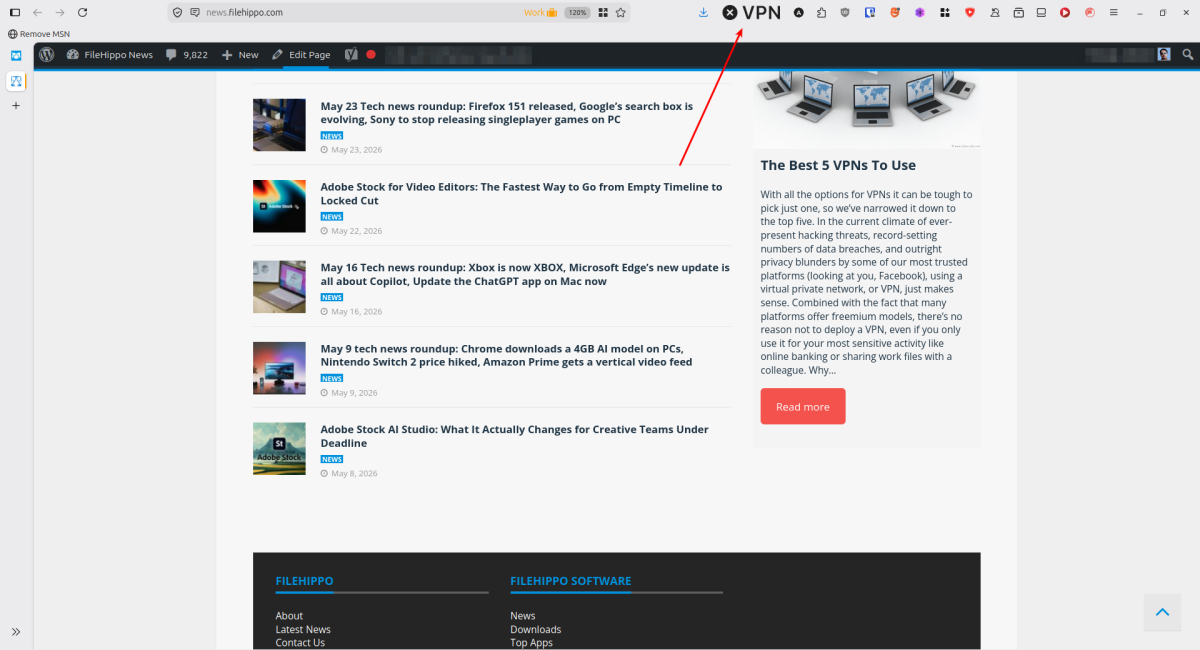Open Contact Us footer link
Image resolution: width=1200 pixels, height=650 pixels.
coord(300,643)
